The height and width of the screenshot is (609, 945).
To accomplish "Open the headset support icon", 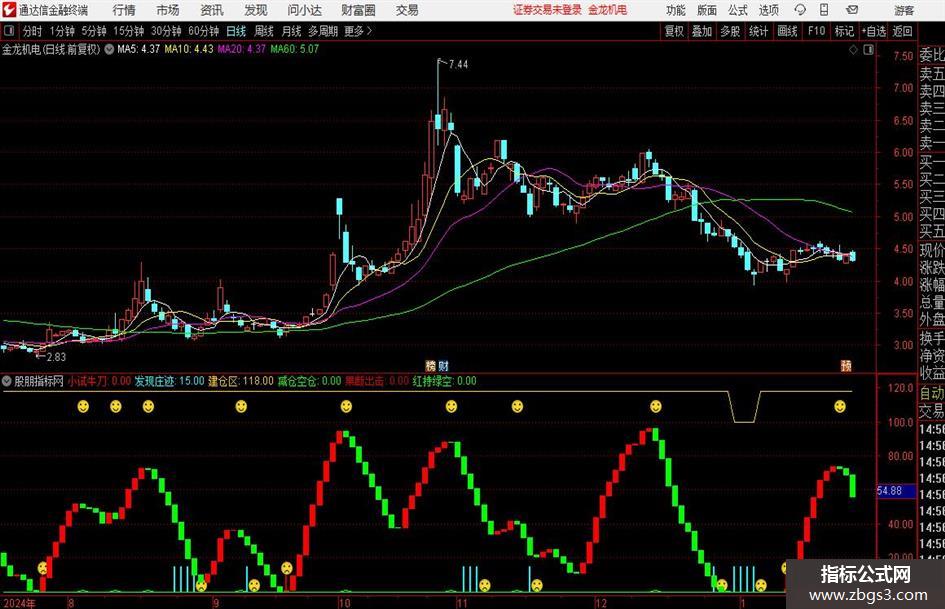I will [800, 10].
